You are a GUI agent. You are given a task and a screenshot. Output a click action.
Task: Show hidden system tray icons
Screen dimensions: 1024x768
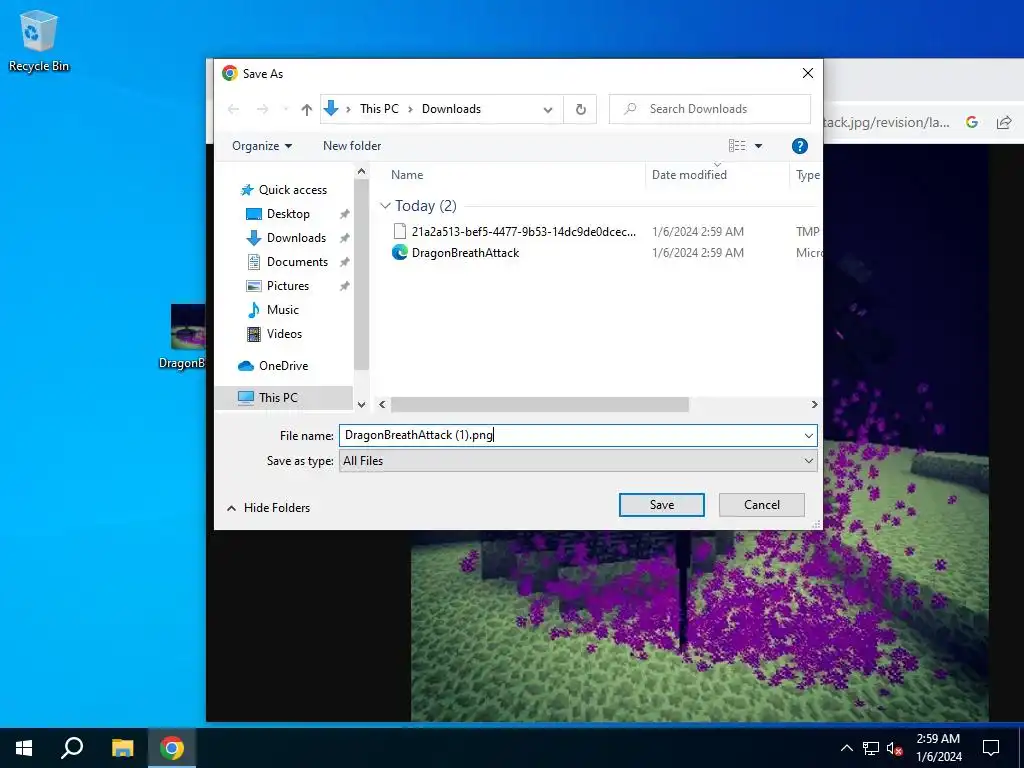[x=846, y=748]
